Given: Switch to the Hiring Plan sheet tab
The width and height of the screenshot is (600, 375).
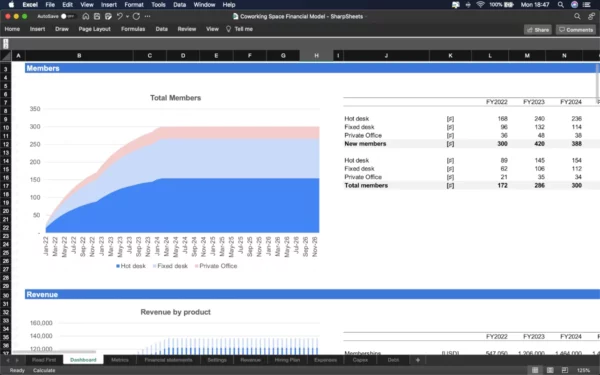Looking at the screenshot, I should tap(287, 360).
